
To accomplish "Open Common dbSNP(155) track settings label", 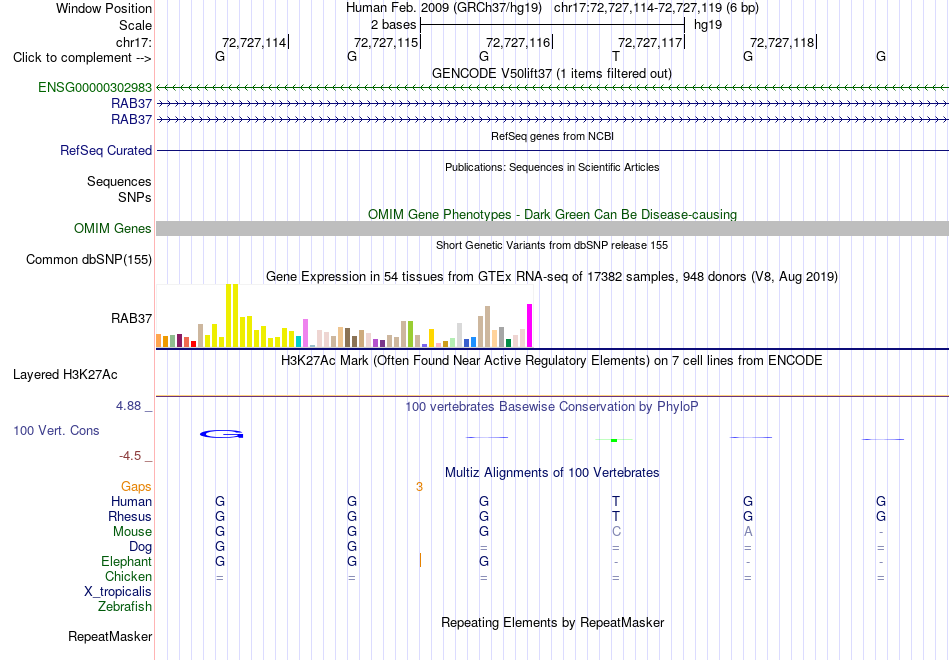I will point(89,259).
